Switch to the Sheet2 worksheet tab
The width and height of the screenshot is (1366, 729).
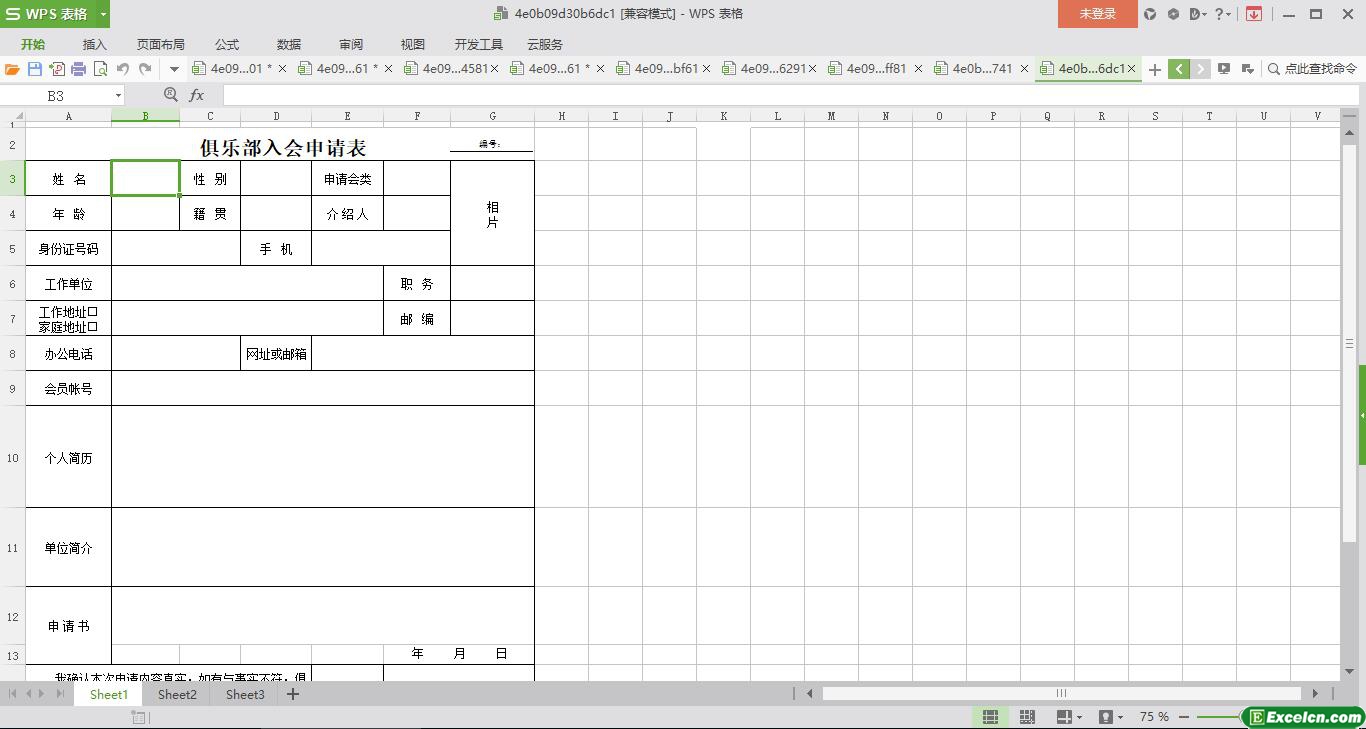pos(177,694)
